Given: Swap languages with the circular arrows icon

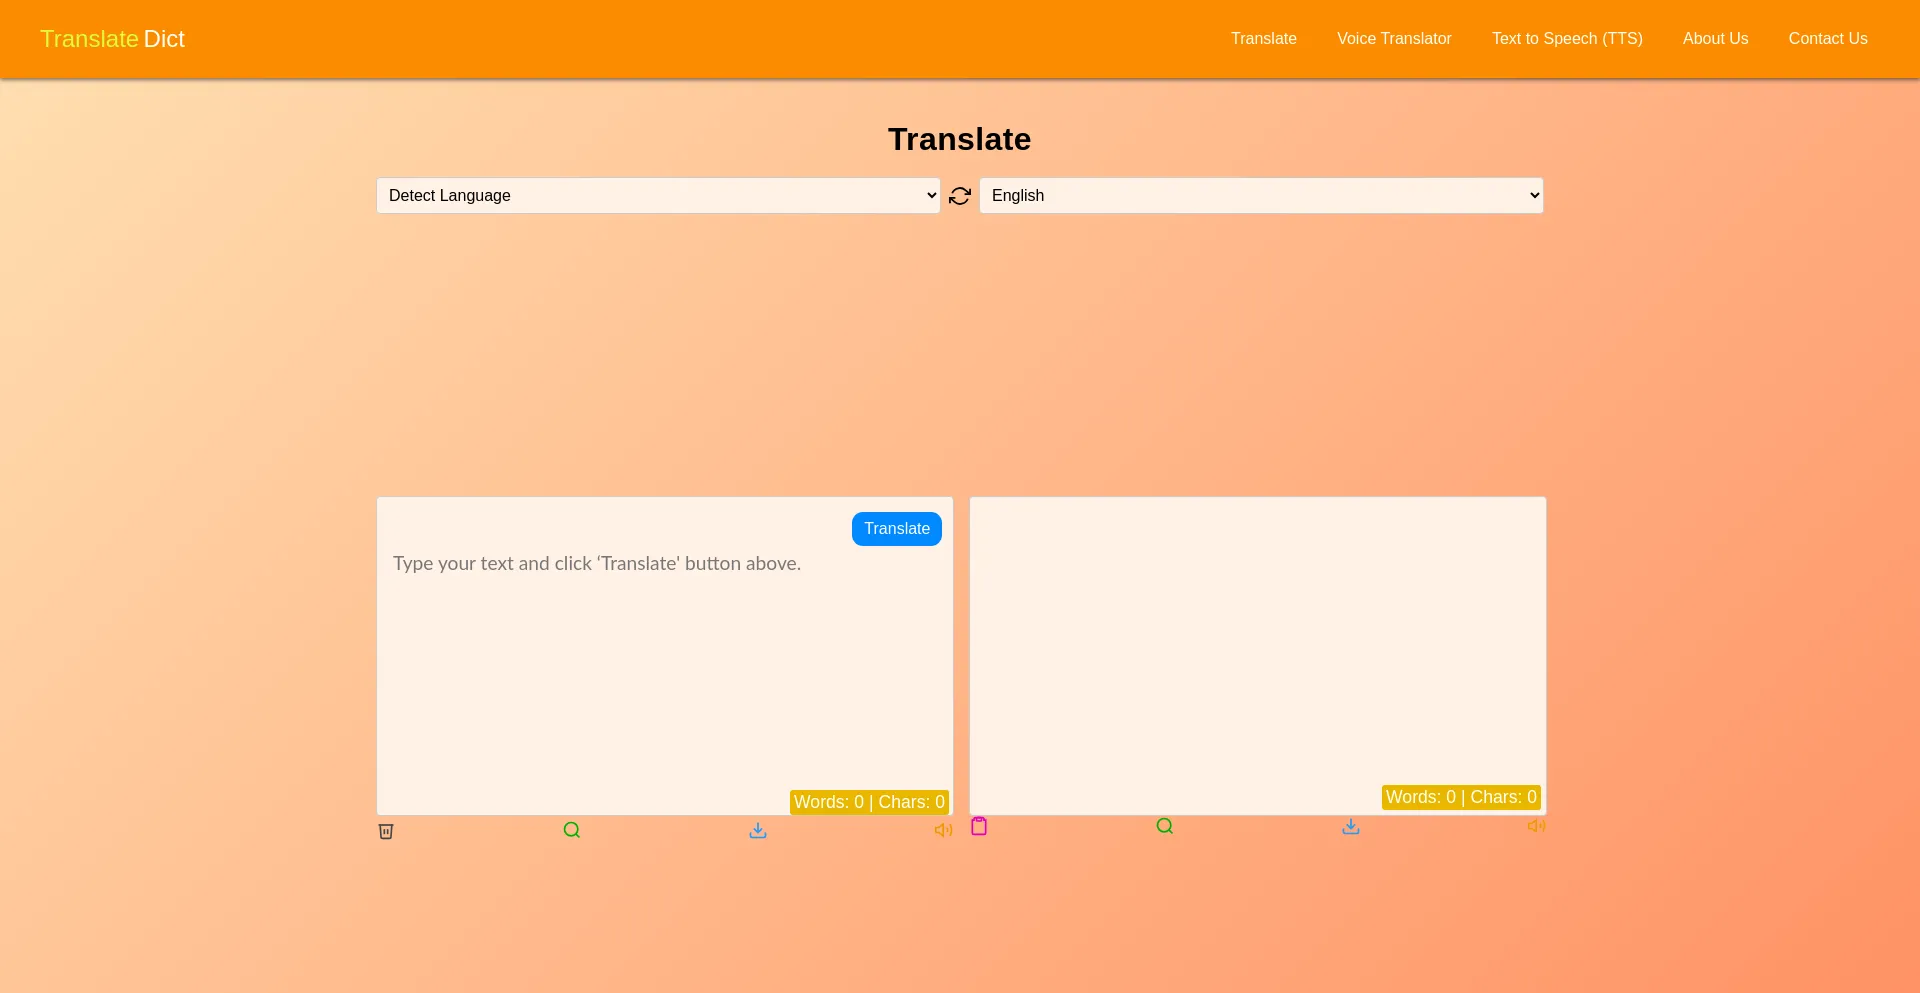Looking at the screenshot, I should [960, 196].
